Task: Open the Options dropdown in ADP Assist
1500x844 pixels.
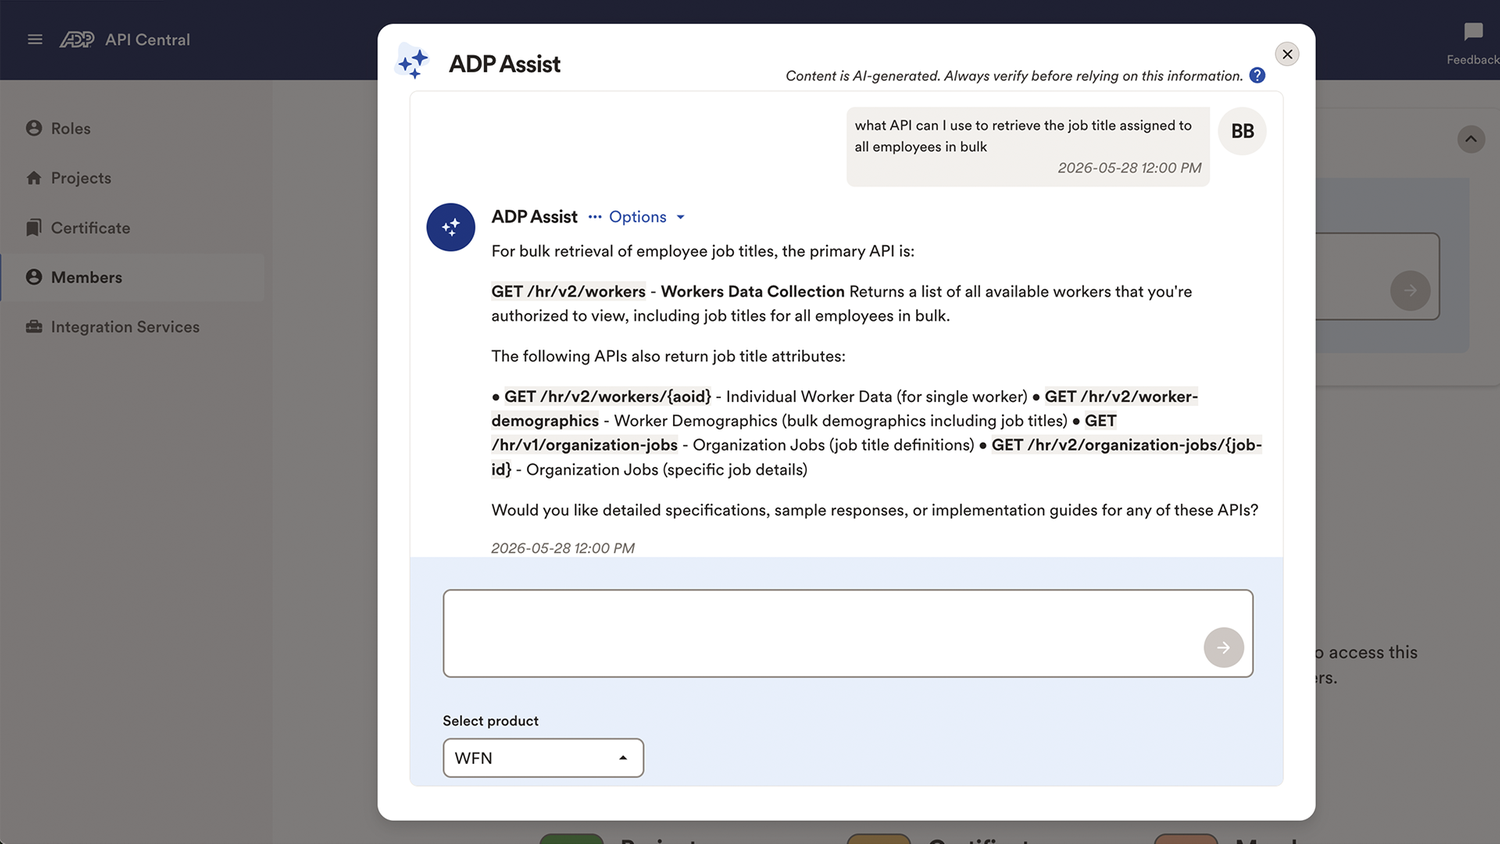Action: coord(637,217)
